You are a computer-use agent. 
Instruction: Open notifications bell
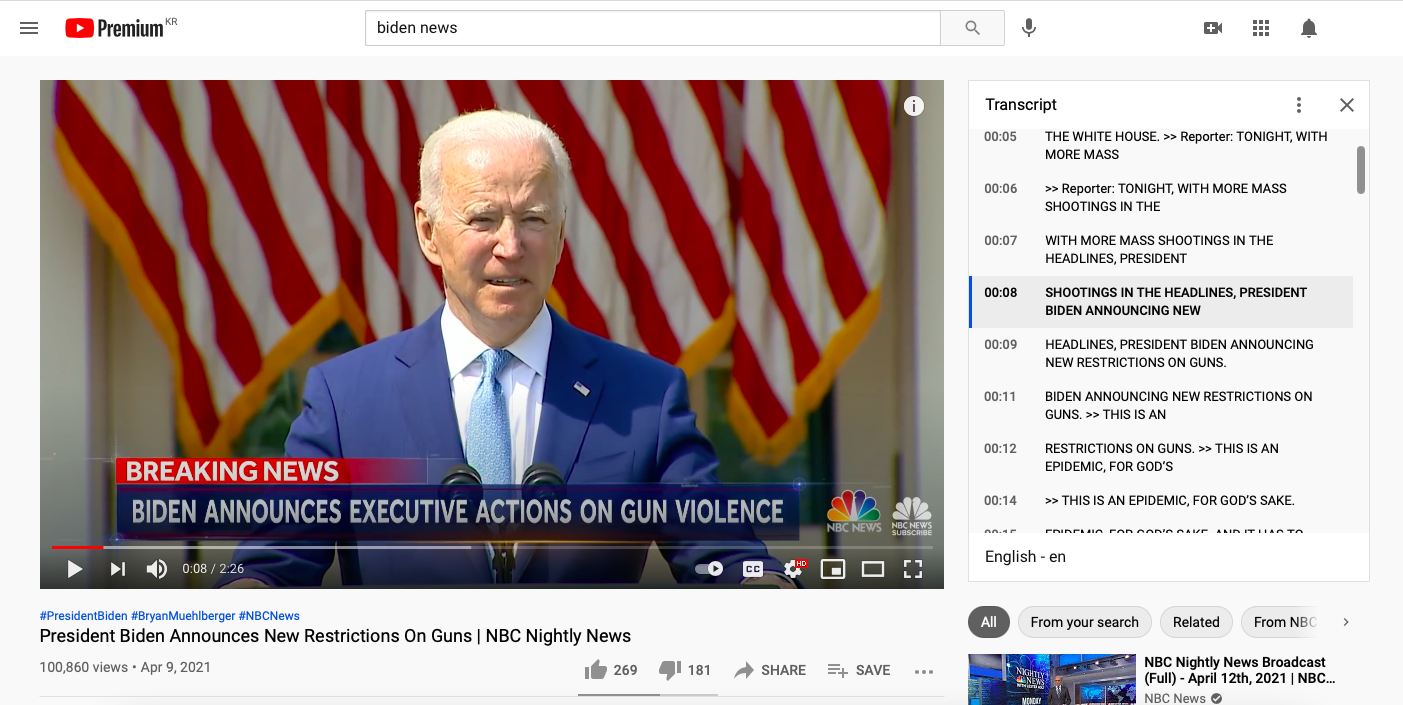click(1309, 28)
